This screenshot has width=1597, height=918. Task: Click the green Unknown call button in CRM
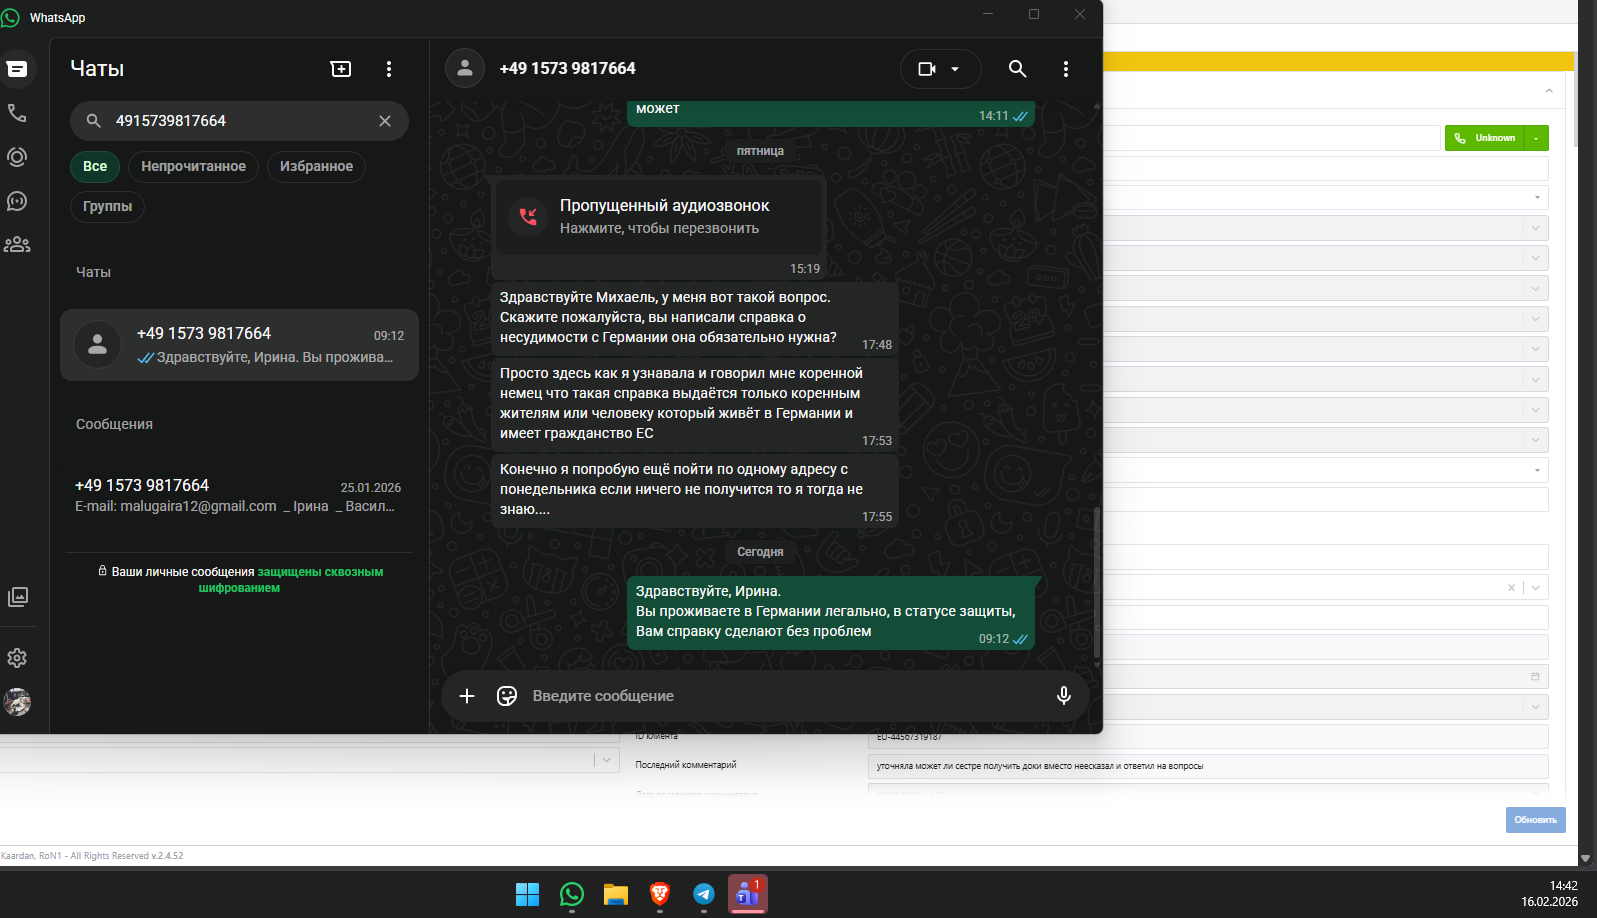point(1484,138)
